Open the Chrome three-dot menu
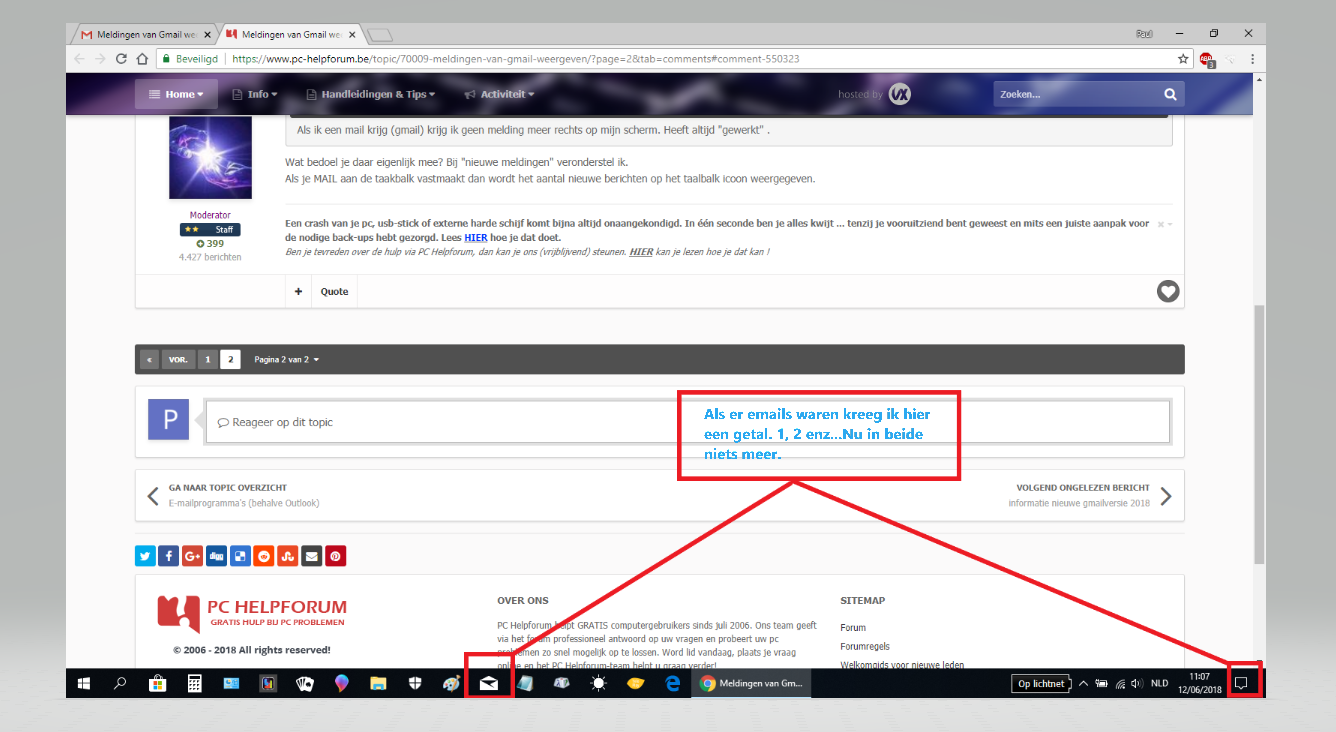This screenshot has height=732, width=1336. pos(1253,58)
